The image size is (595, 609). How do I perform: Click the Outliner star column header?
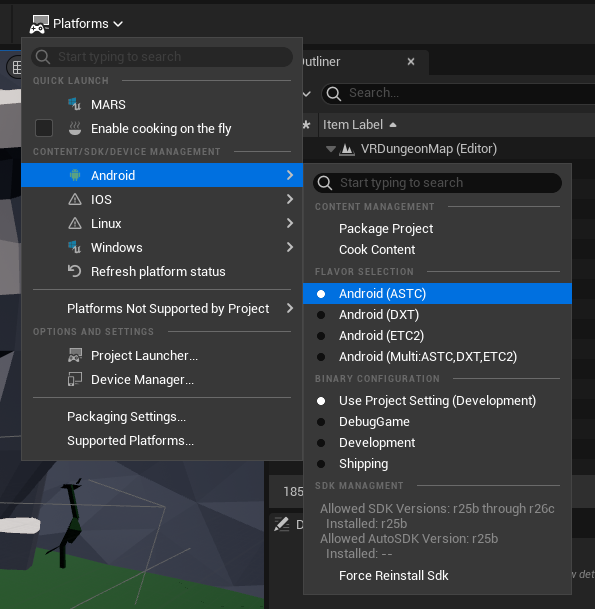tap(307, 125)
